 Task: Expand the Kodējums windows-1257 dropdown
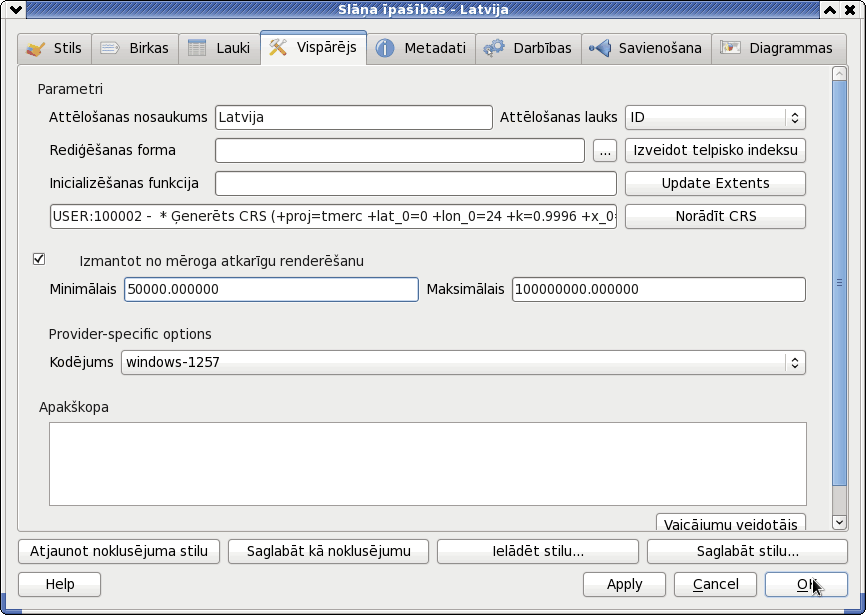[463, 362]
